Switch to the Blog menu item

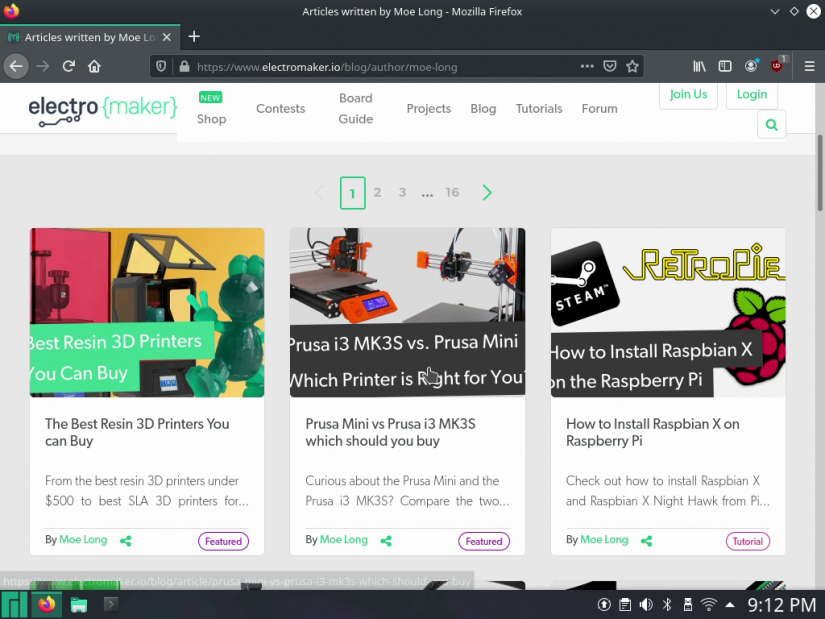tap(483, 108)
